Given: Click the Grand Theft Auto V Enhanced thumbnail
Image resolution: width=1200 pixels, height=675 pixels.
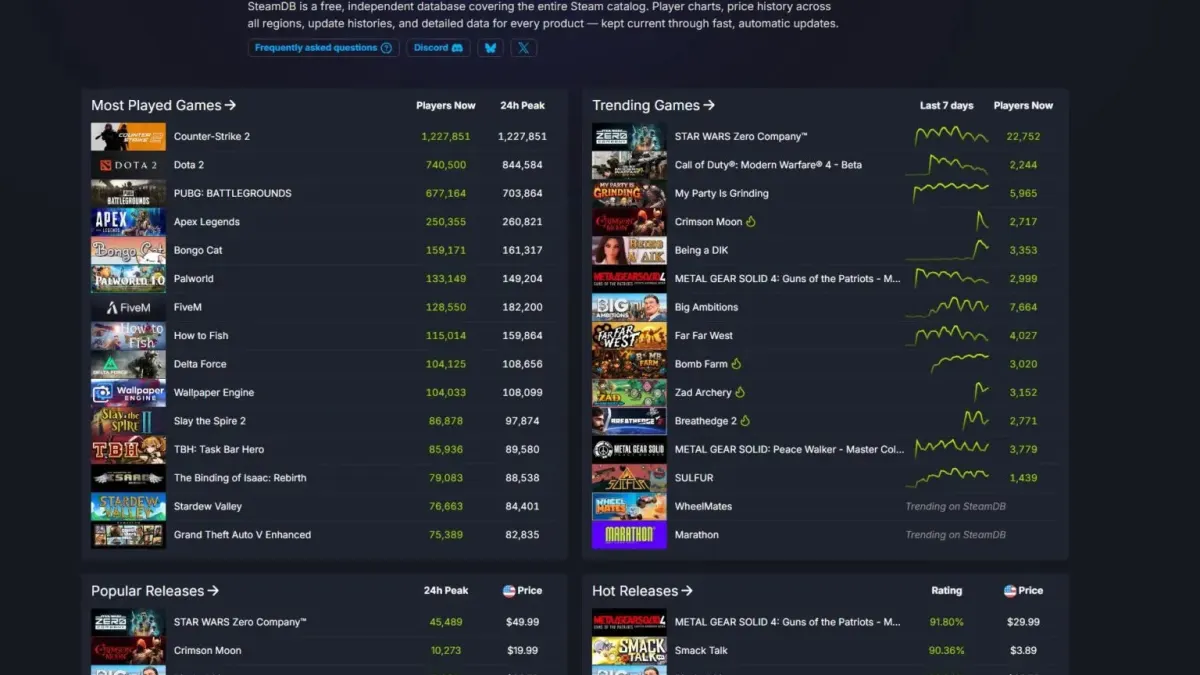Looking at the screenshot, I should (128, 535).
